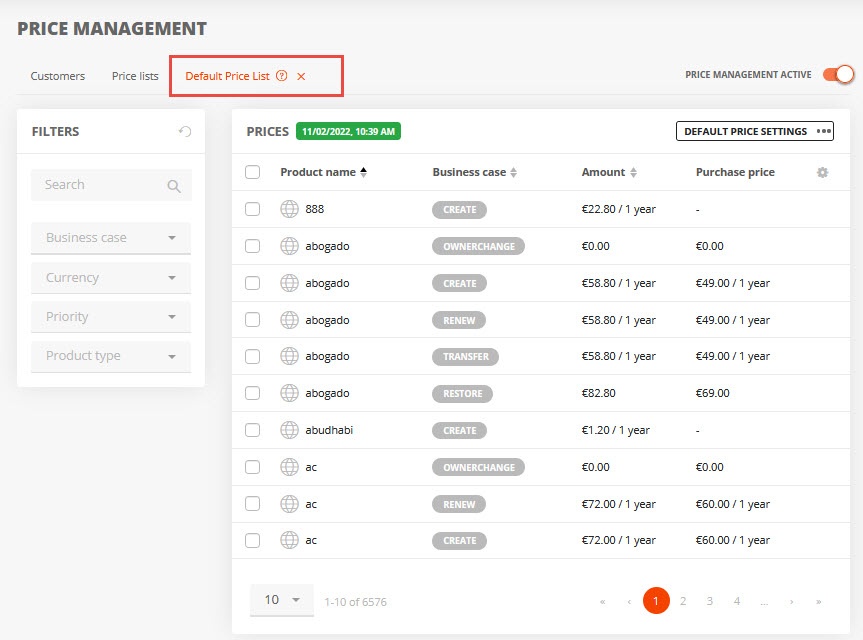The height and width of the screenshot is (640, 863).
Task: Click the €69.00 purchase price
Action: (712, 393)
